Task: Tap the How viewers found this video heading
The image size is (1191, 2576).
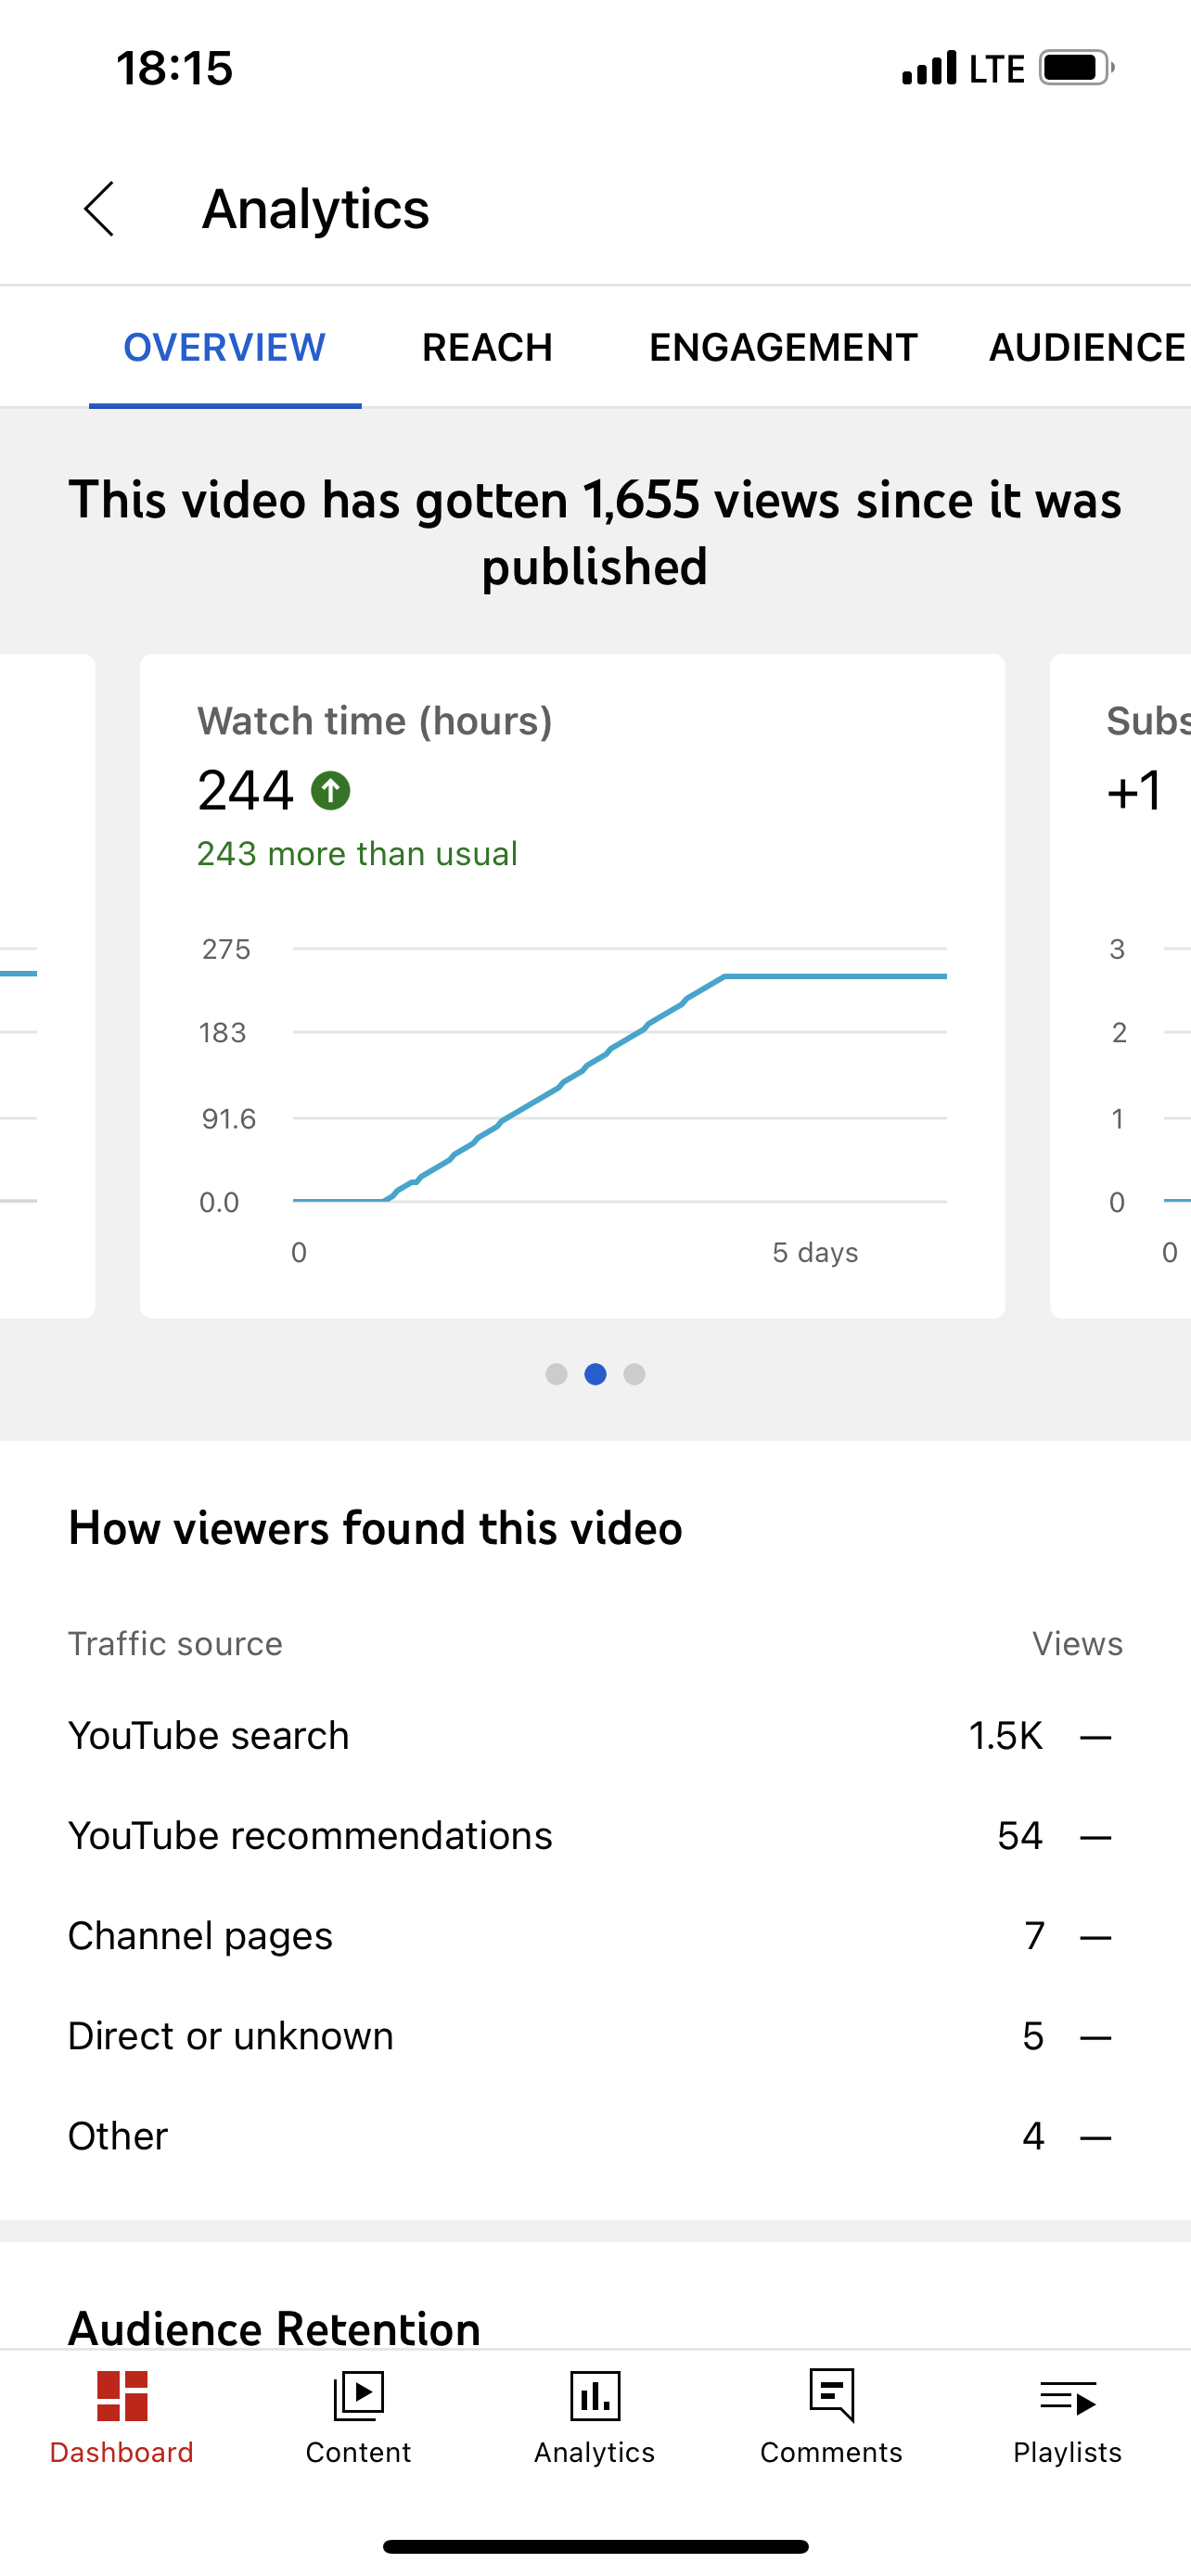Action: coord(375,1528)
